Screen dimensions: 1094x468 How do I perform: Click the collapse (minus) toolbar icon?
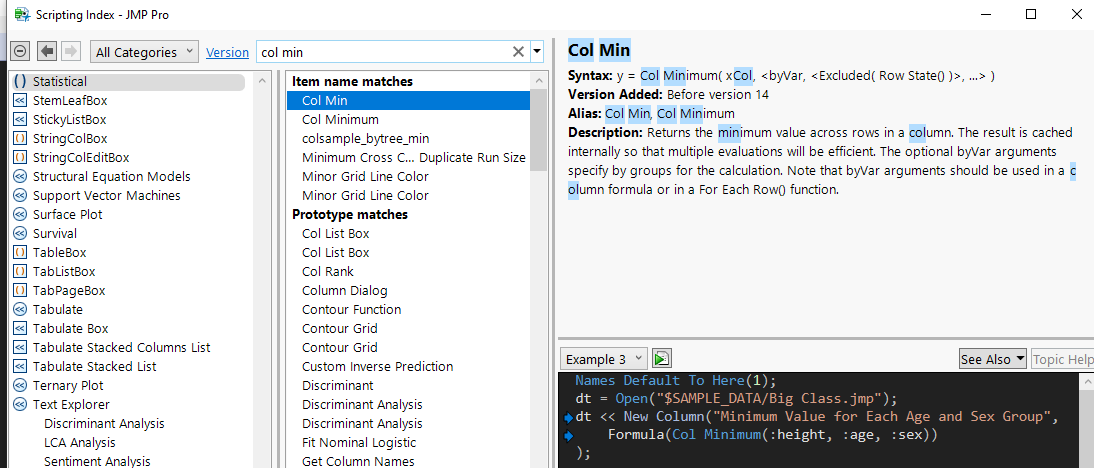pos(20,52)
